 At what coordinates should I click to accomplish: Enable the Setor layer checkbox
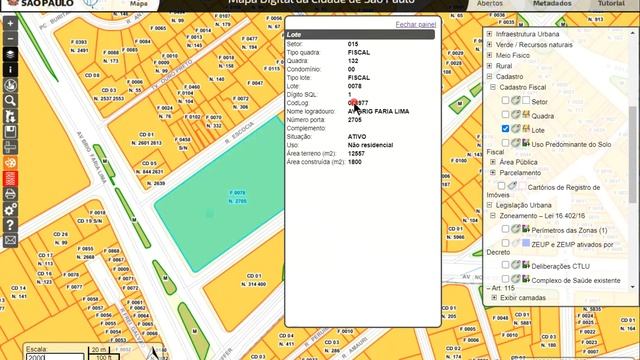(x=505, y=100)
